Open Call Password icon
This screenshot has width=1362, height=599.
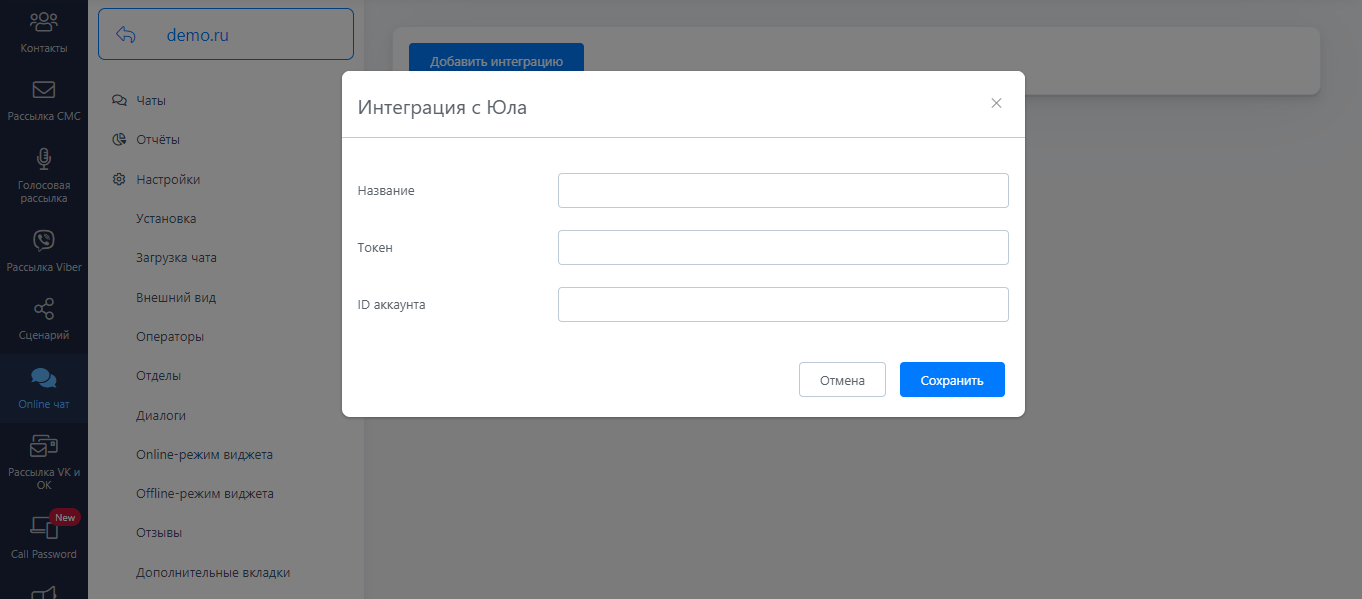43,526
